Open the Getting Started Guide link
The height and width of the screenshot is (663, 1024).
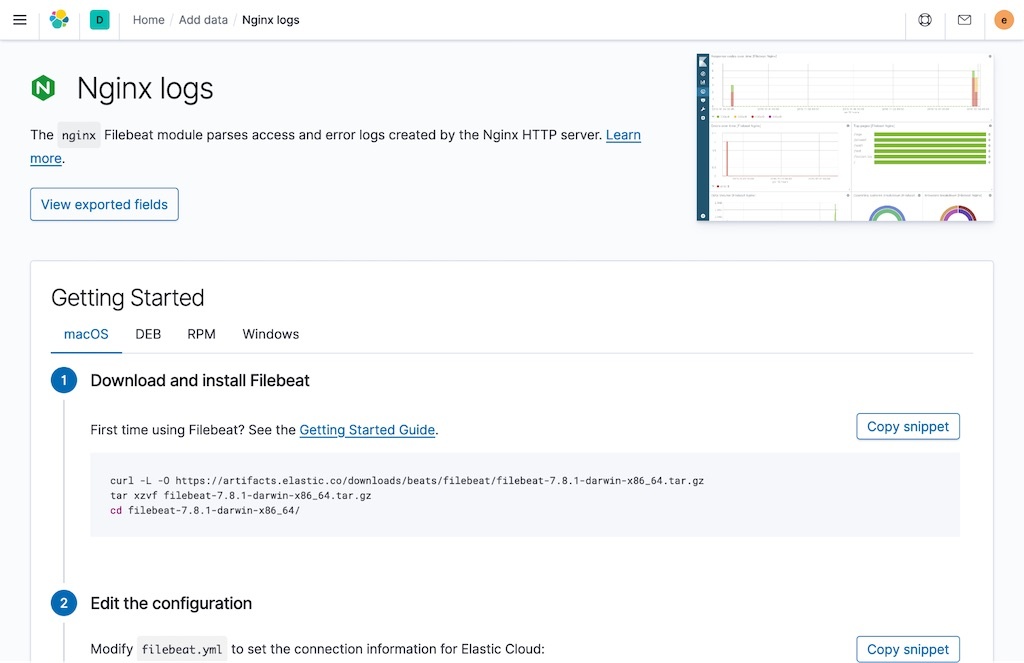pyautogui.click(x=367, y=430)
